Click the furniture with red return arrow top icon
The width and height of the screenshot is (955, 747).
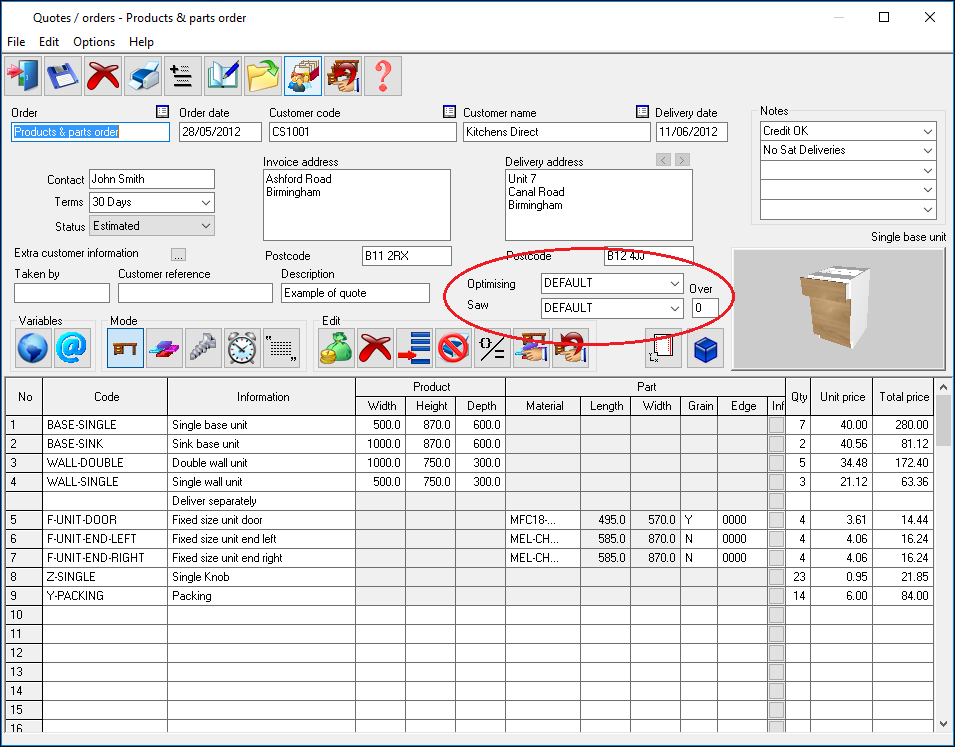[343, 76]
